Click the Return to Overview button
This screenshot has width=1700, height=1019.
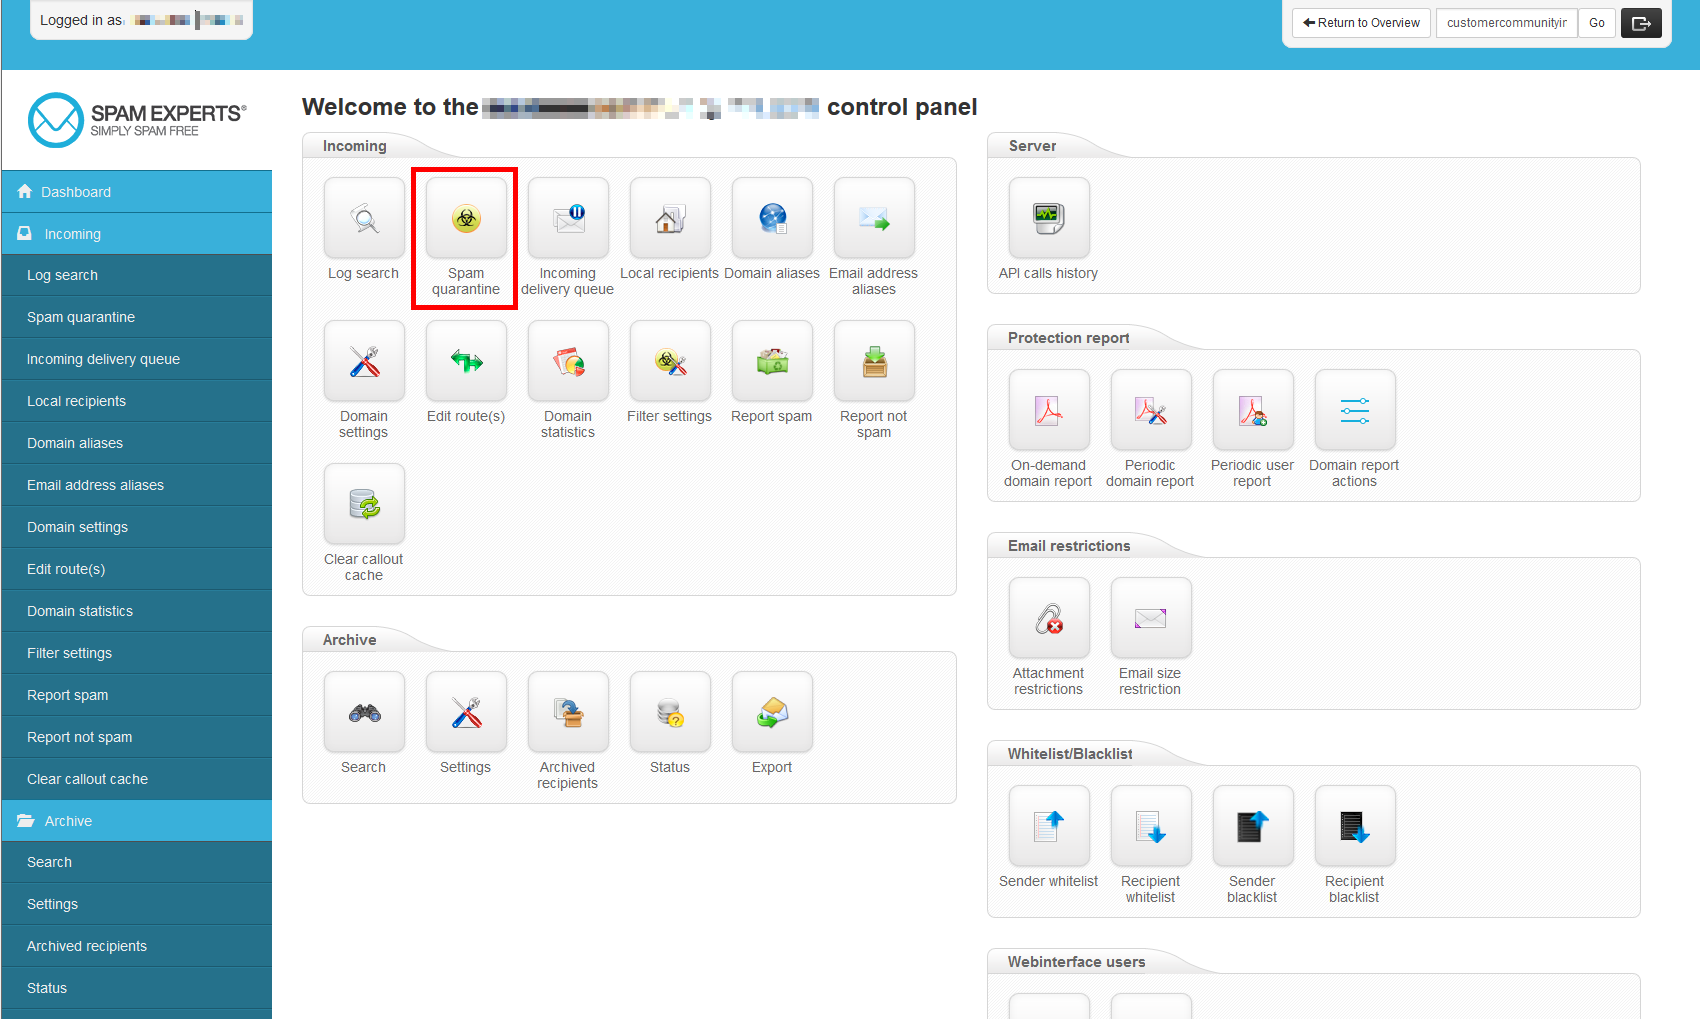1360,22
